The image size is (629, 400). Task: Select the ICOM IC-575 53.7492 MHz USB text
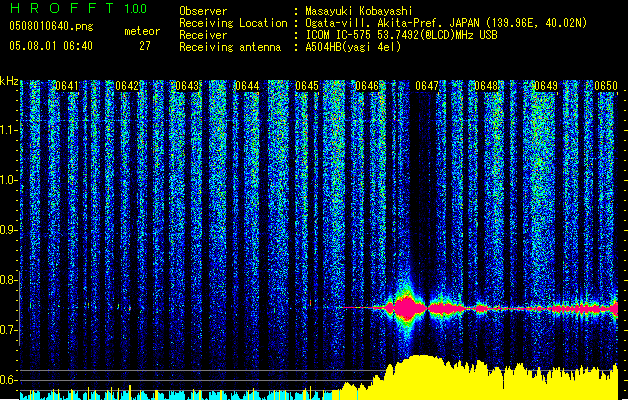point(401,35)
